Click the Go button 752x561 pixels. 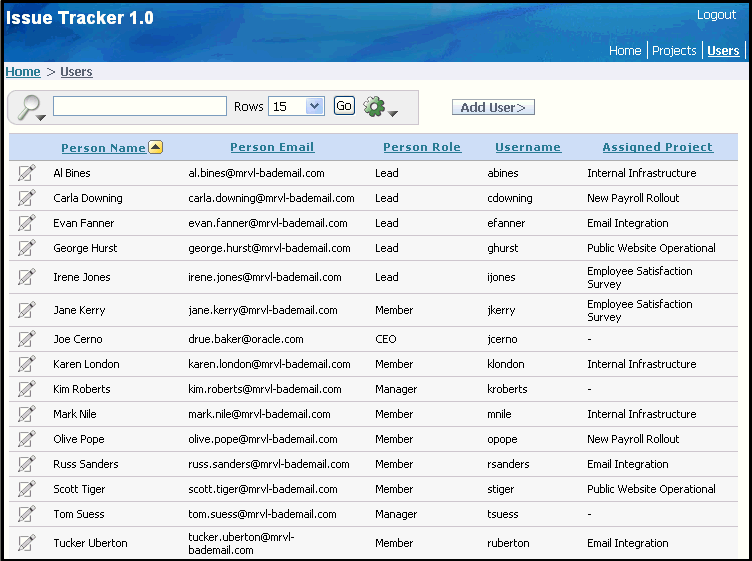[344, 106]
